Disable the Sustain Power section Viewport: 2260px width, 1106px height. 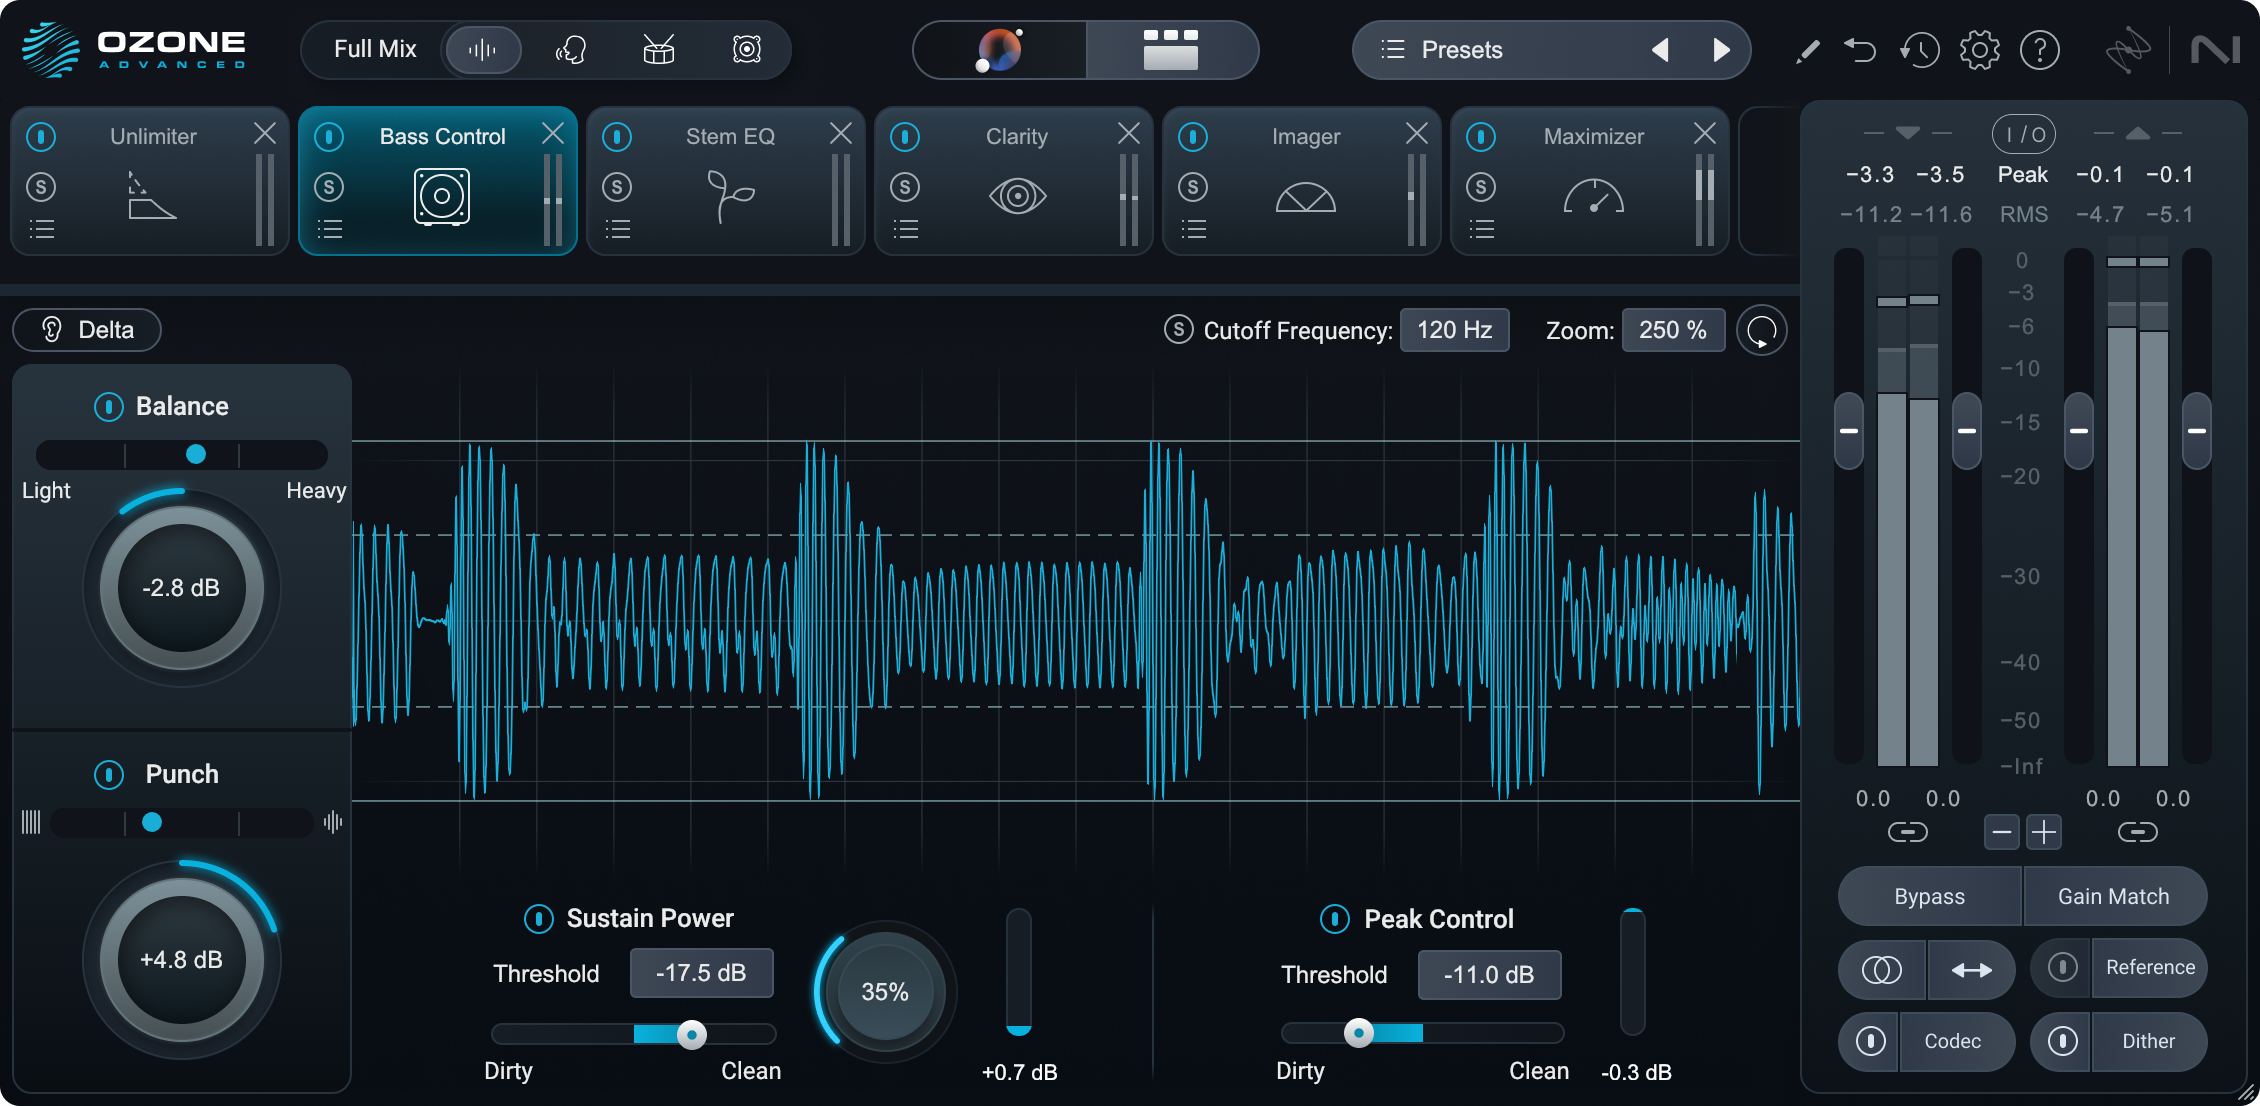[538, 918]
